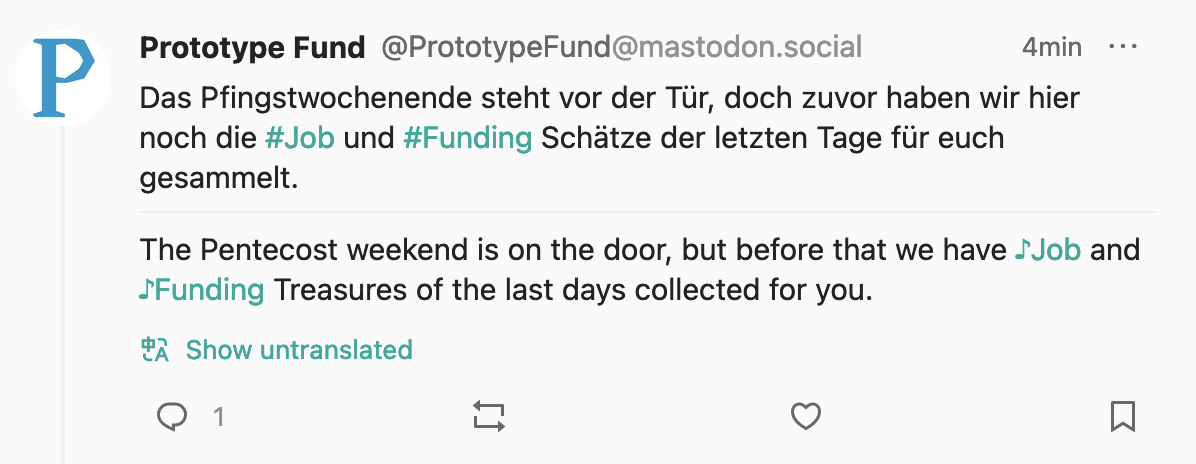1196x464 pixels.
Task: Open the @PrototypeFund@mastodon.social handle
Action: click(x=622, y=47)
